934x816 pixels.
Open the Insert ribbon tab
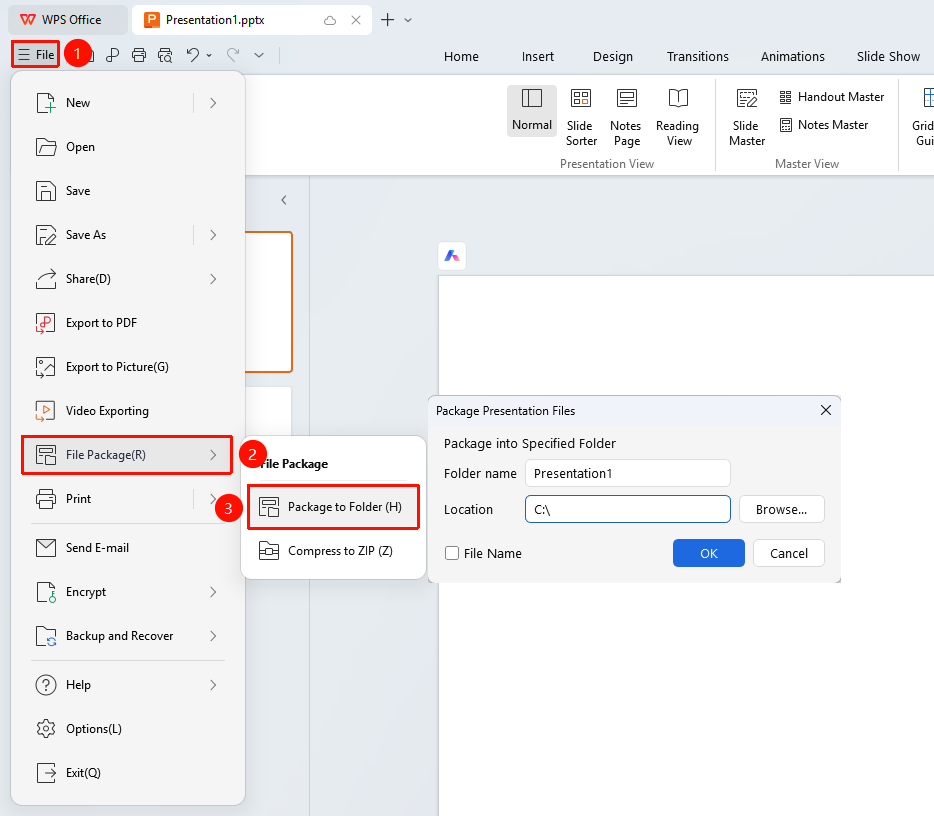click(x=538, y=57)
